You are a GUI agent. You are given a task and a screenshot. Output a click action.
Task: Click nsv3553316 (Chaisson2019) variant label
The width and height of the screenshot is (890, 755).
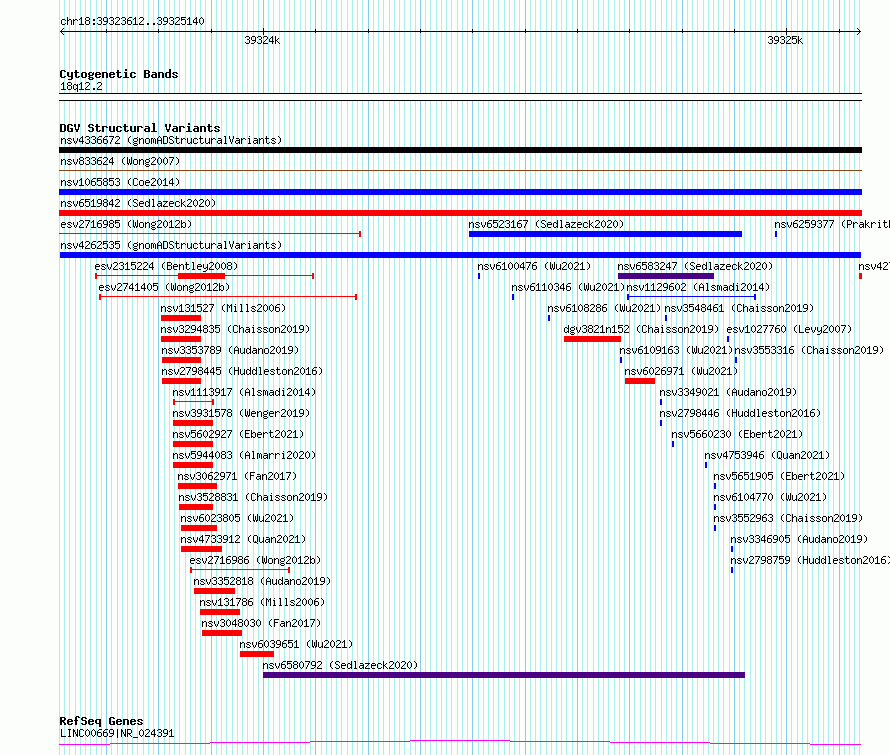click(809, 350)
